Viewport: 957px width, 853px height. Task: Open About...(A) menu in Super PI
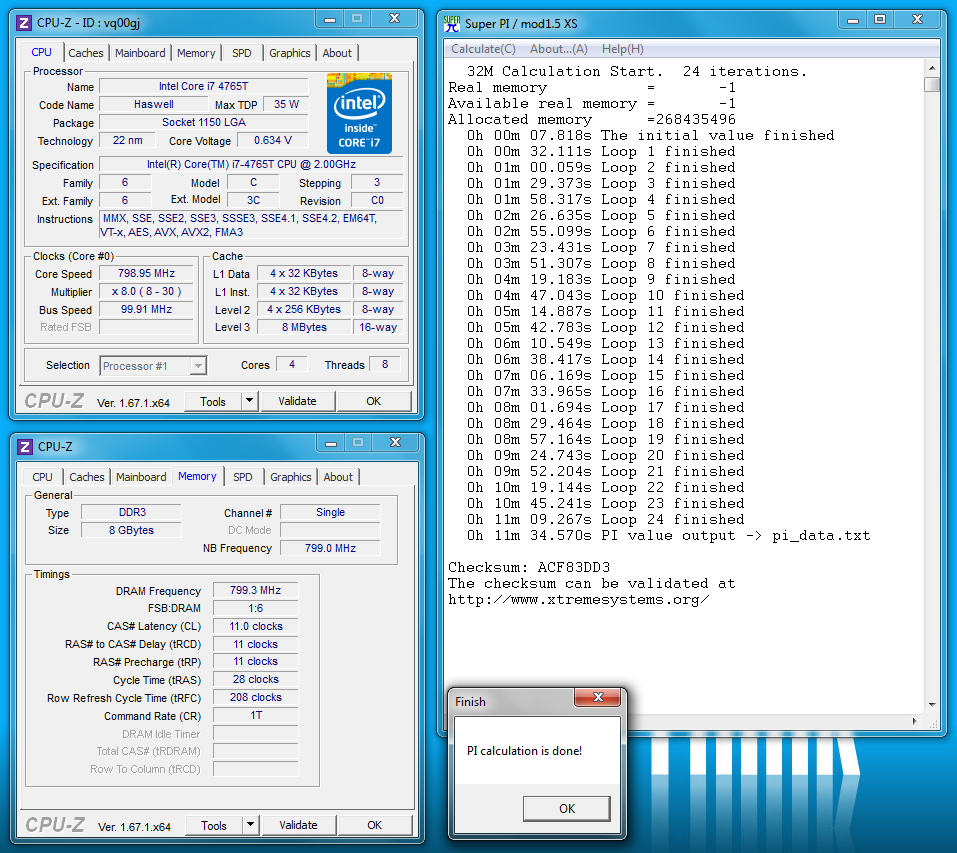tap(558, 49)
